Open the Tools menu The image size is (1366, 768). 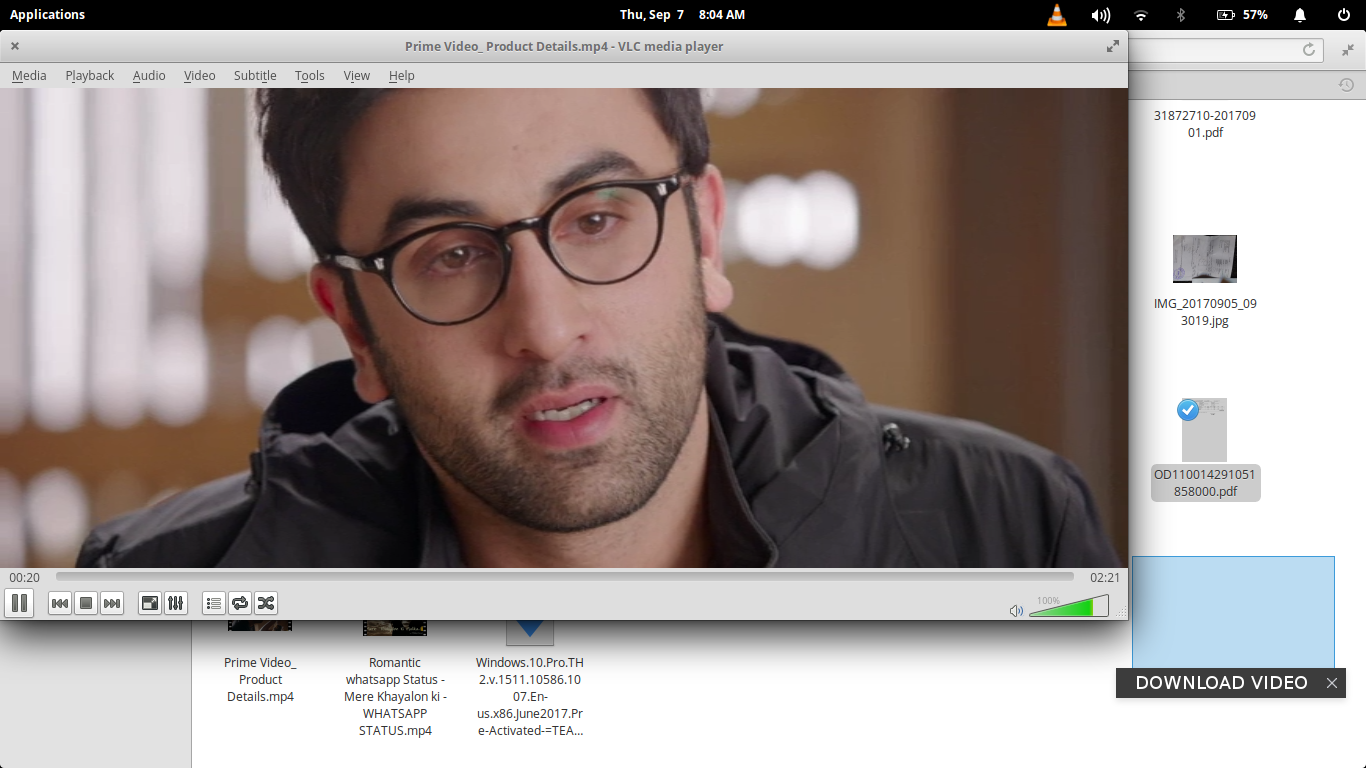310,75
